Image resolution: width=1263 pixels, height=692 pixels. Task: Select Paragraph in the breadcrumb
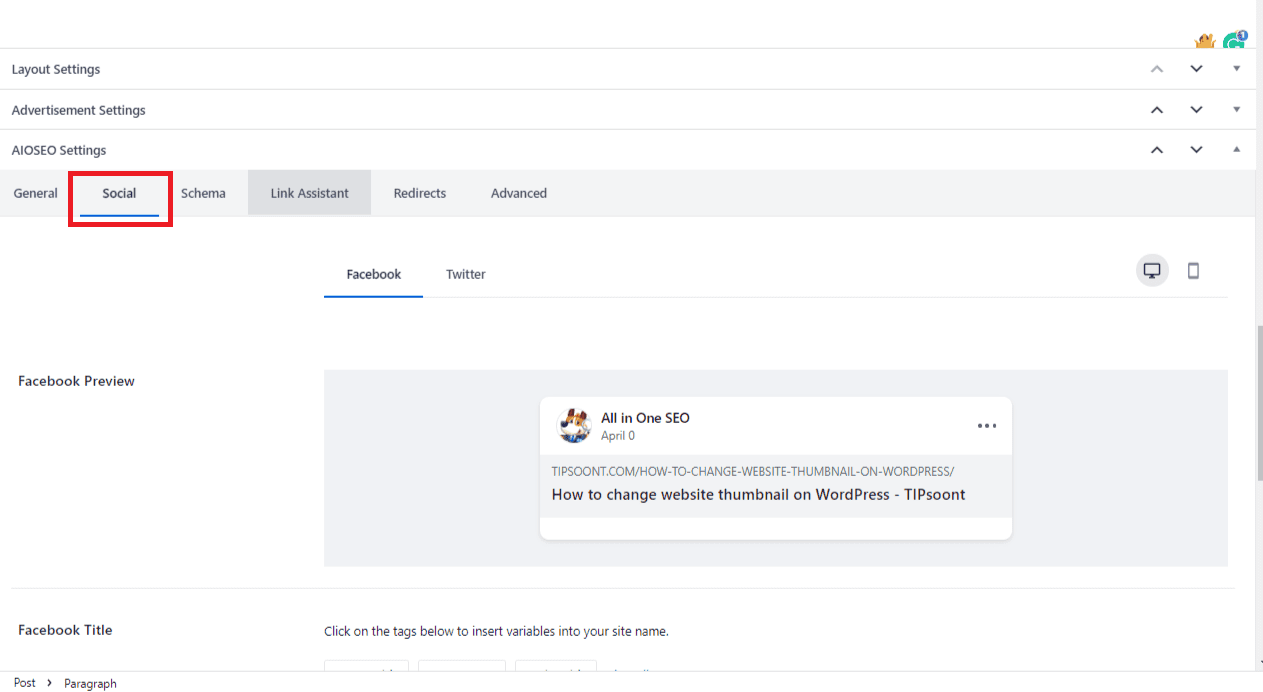pyautogui.click(x=90, y=684)
